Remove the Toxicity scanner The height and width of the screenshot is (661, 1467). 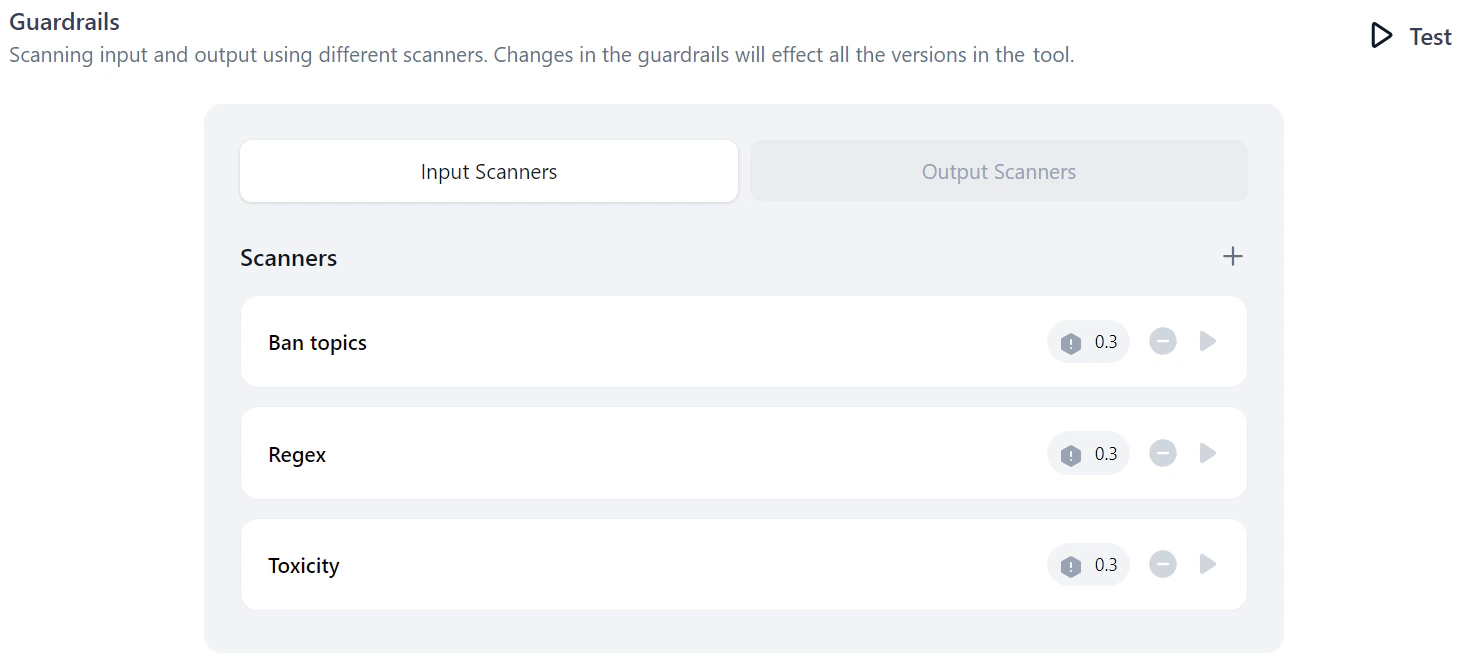(x=1162, y=564)
